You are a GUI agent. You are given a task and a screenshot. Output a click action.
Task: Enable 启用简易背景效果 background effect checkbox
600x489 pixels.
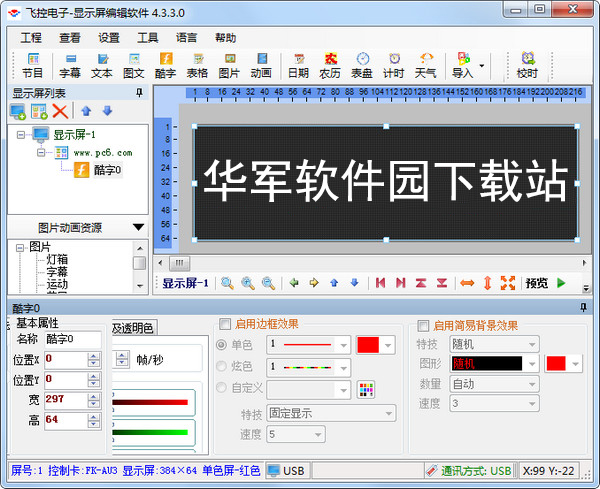[x=423, y=326]
